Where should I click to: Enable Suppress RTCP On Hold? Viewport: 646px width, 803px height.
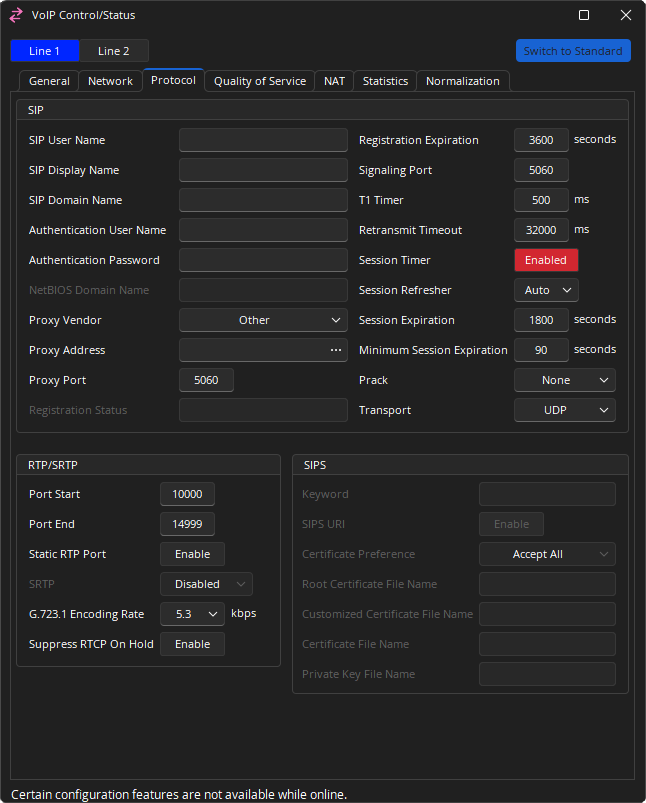click(x=192, y=644)
